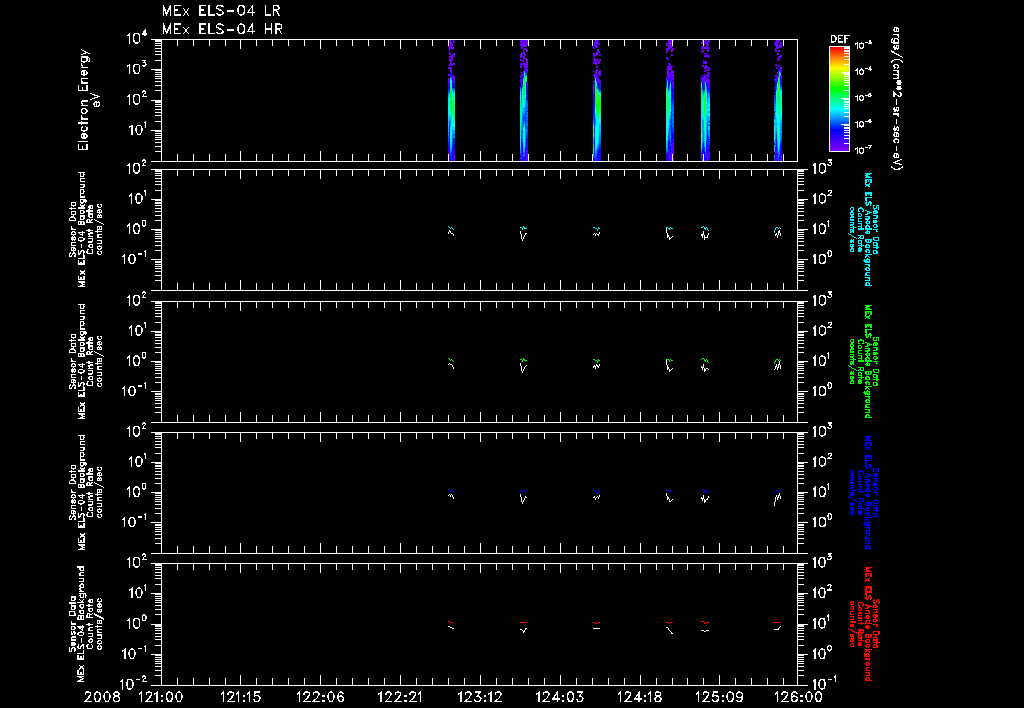This screenshot has height=708, width=1024.
Task: Click the "126:00" time tick label
Action: tap(798, 697)
